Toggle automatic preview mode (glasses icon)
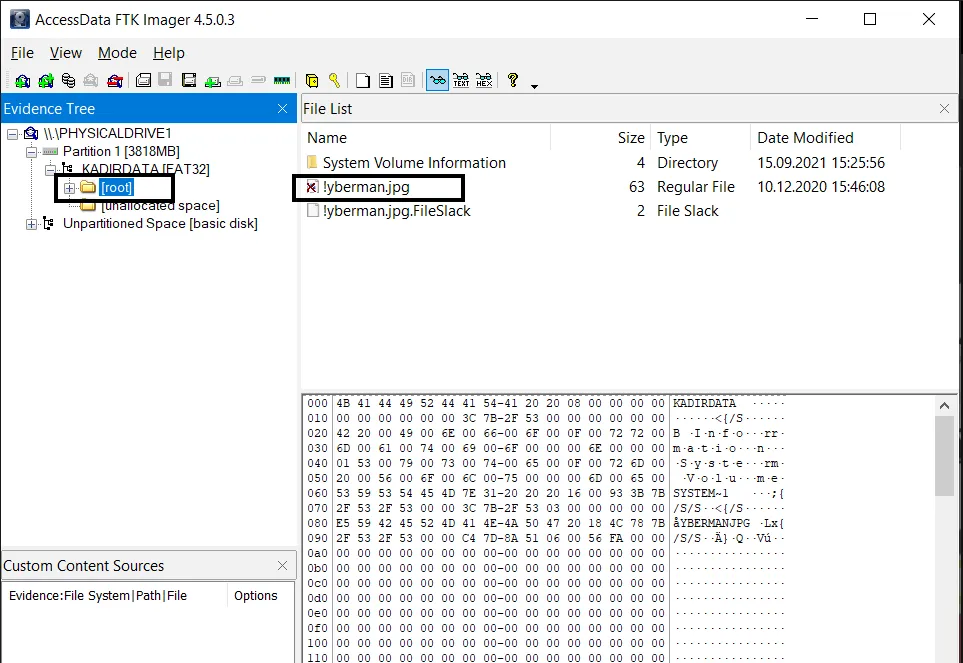Viewport: 963px width, 663px height. coord(437,80)
